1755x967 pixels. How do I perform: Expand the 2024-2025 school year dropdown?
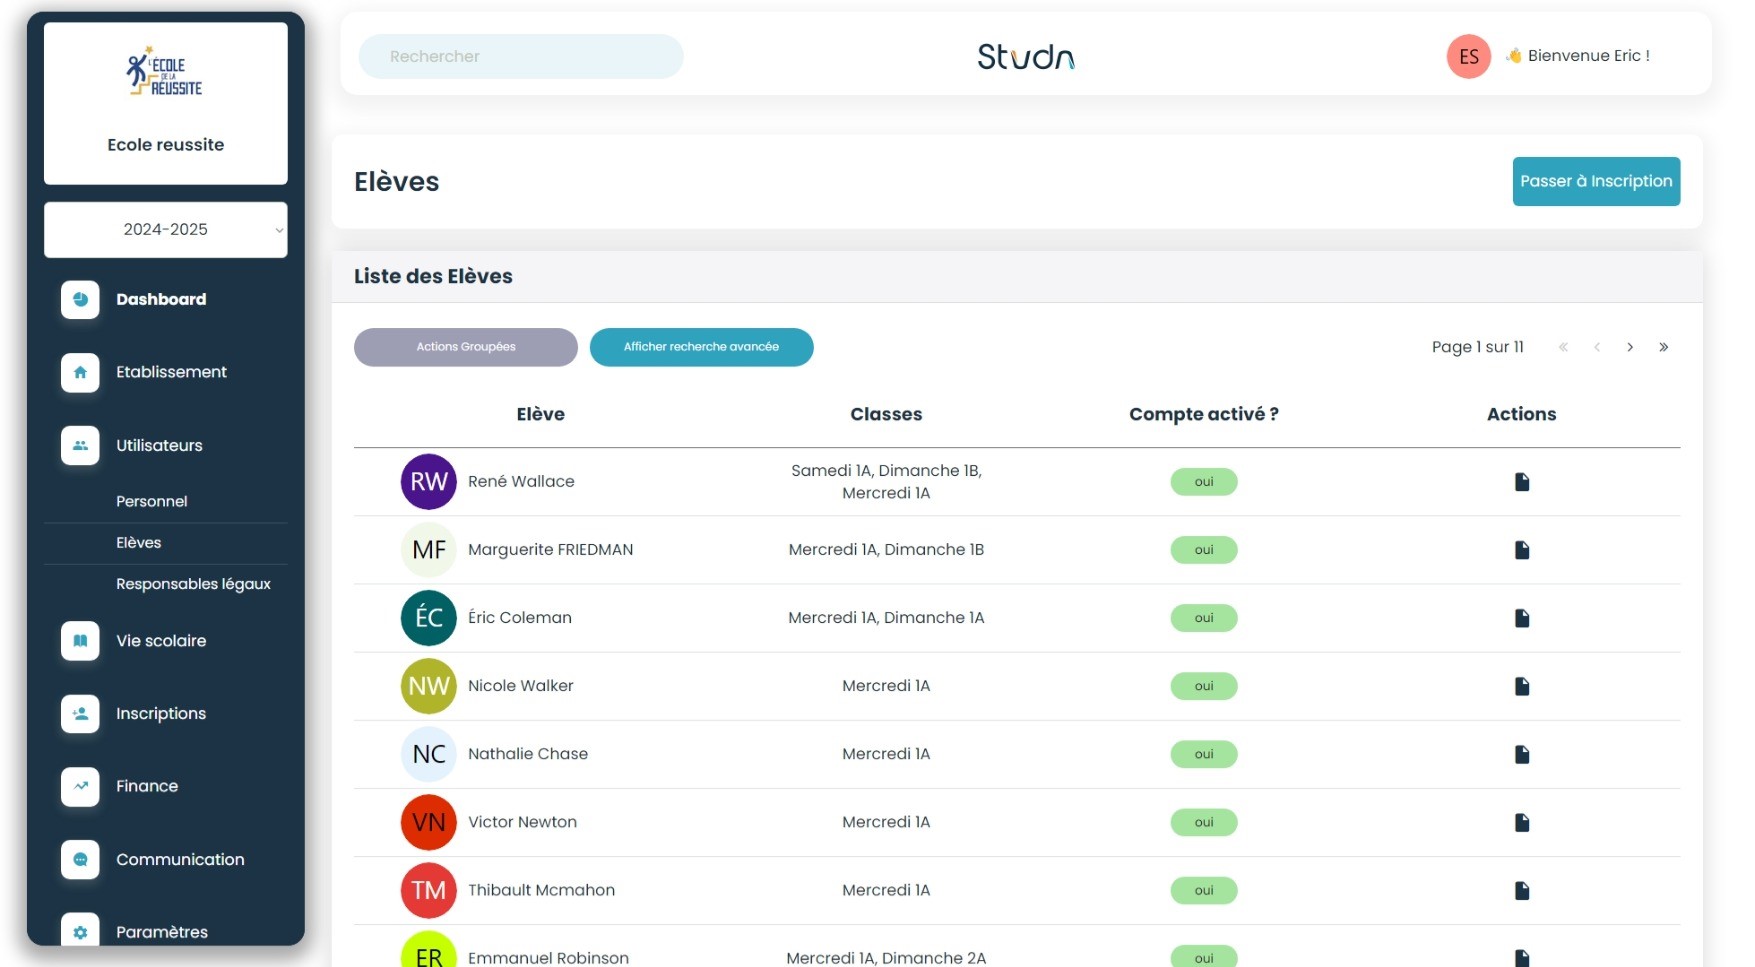tap(166, 230)
